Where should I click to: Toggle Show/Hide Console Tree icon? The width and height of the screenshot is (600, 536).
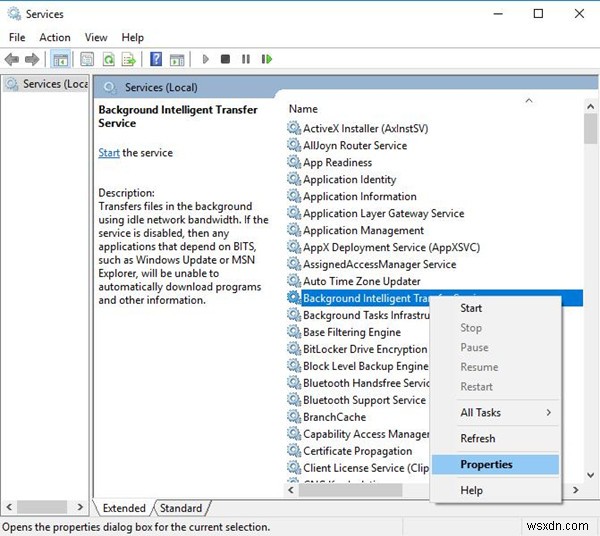tap(60, 59)
